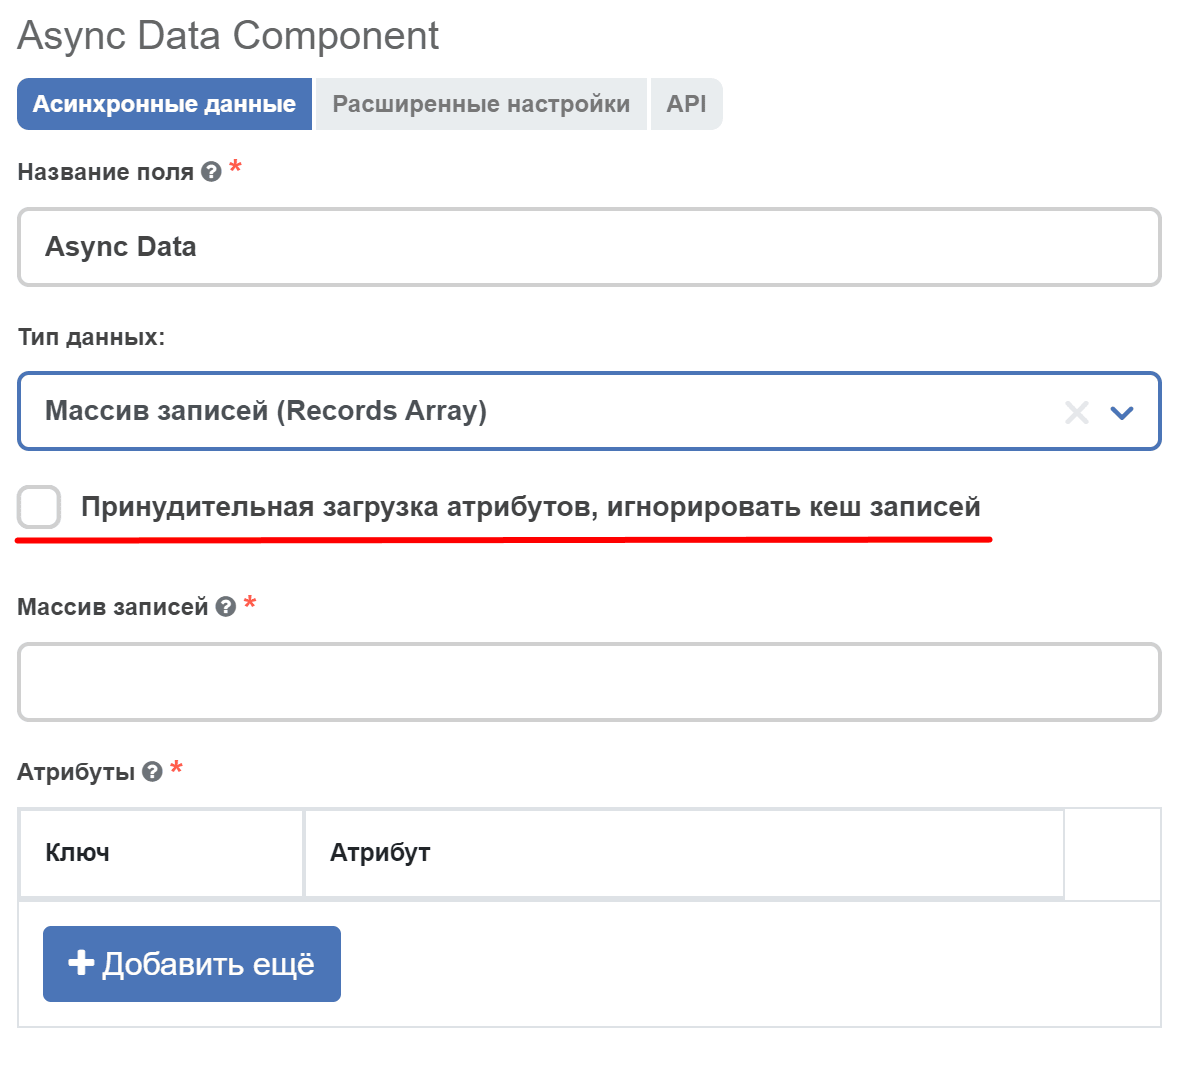Switch to Асинхронные данные tab
The width and height of the screenshot is (1197, 1073).
[x=164, y=104]
